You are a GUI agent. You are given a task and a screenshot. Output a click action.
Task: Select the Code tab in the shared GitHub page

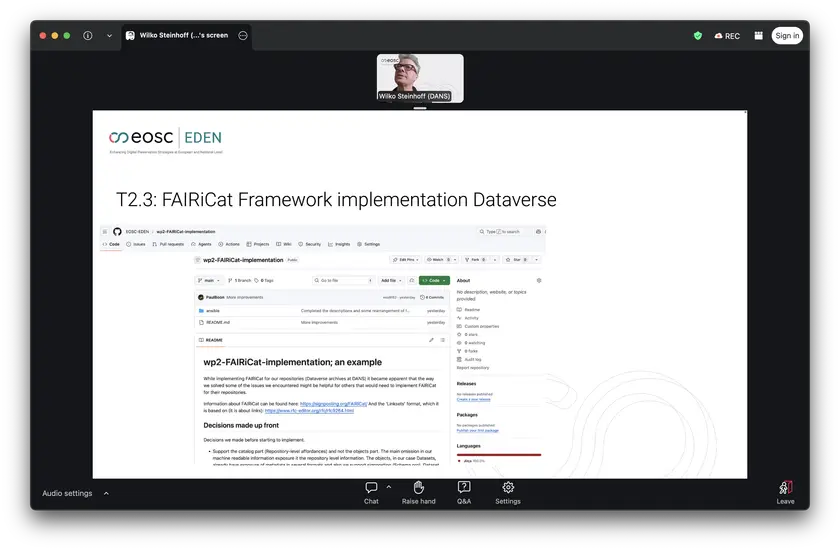tap(111, 244)
